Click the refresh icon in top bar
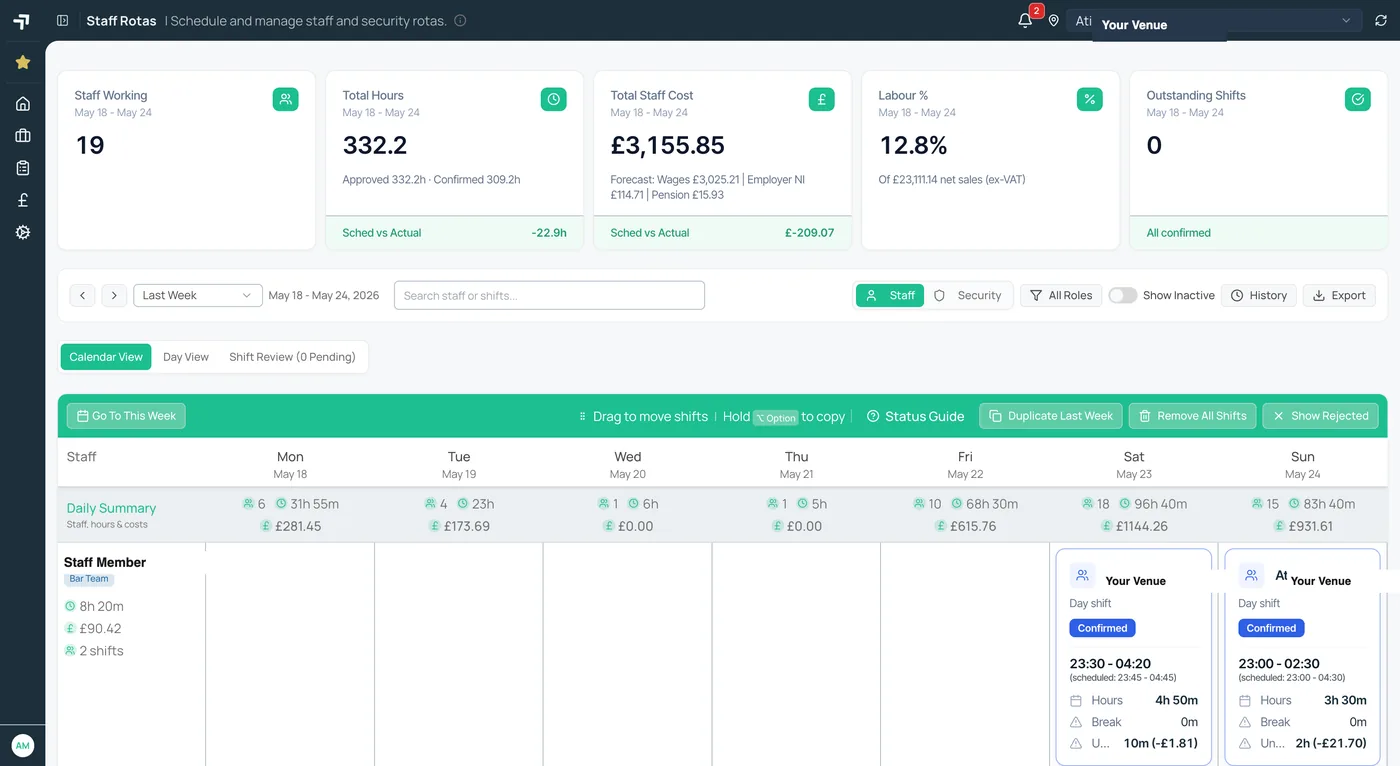This screenshot has width=1400, height=766. (x=1381, y=20)
